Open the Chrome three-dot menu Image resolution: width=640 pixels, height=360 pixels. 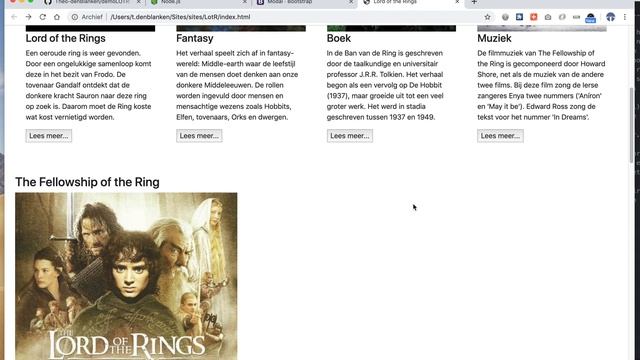click(x=624, y=17)
